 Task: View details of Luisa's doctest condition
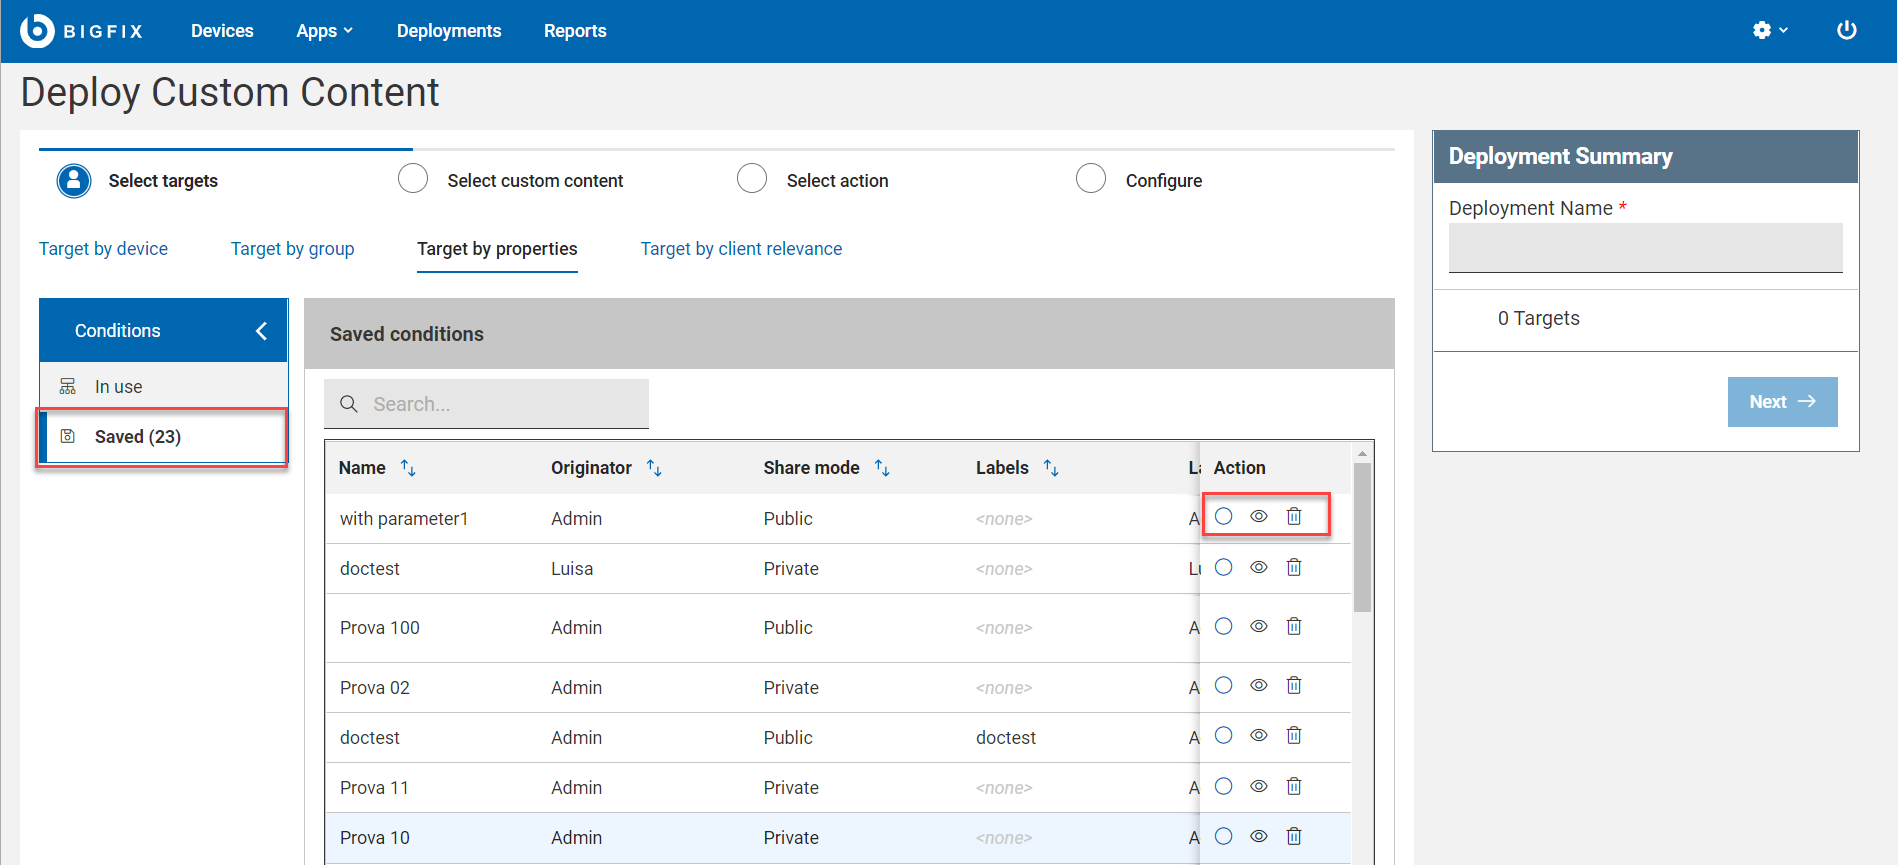[1258, 568]
